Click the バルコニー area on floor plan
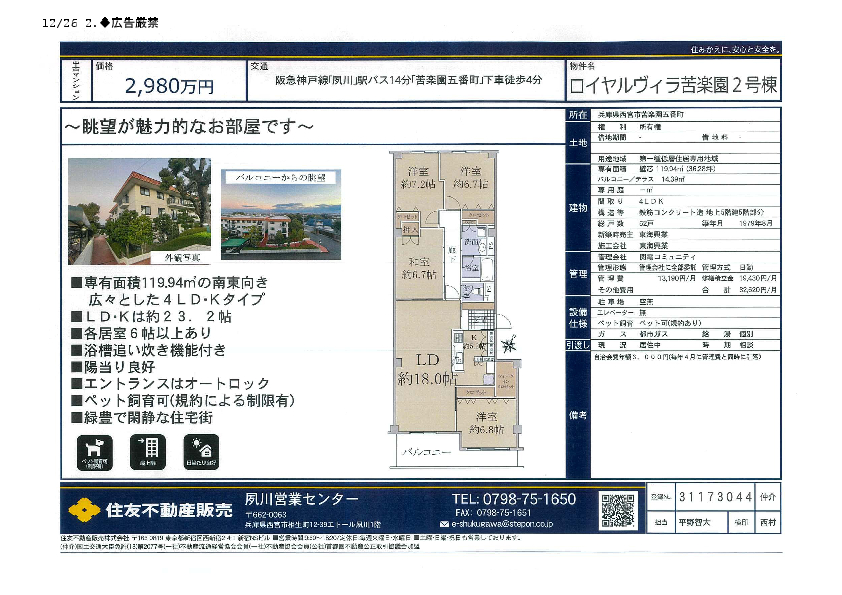The width and height of the screenshot is (842, 595). 427,453
